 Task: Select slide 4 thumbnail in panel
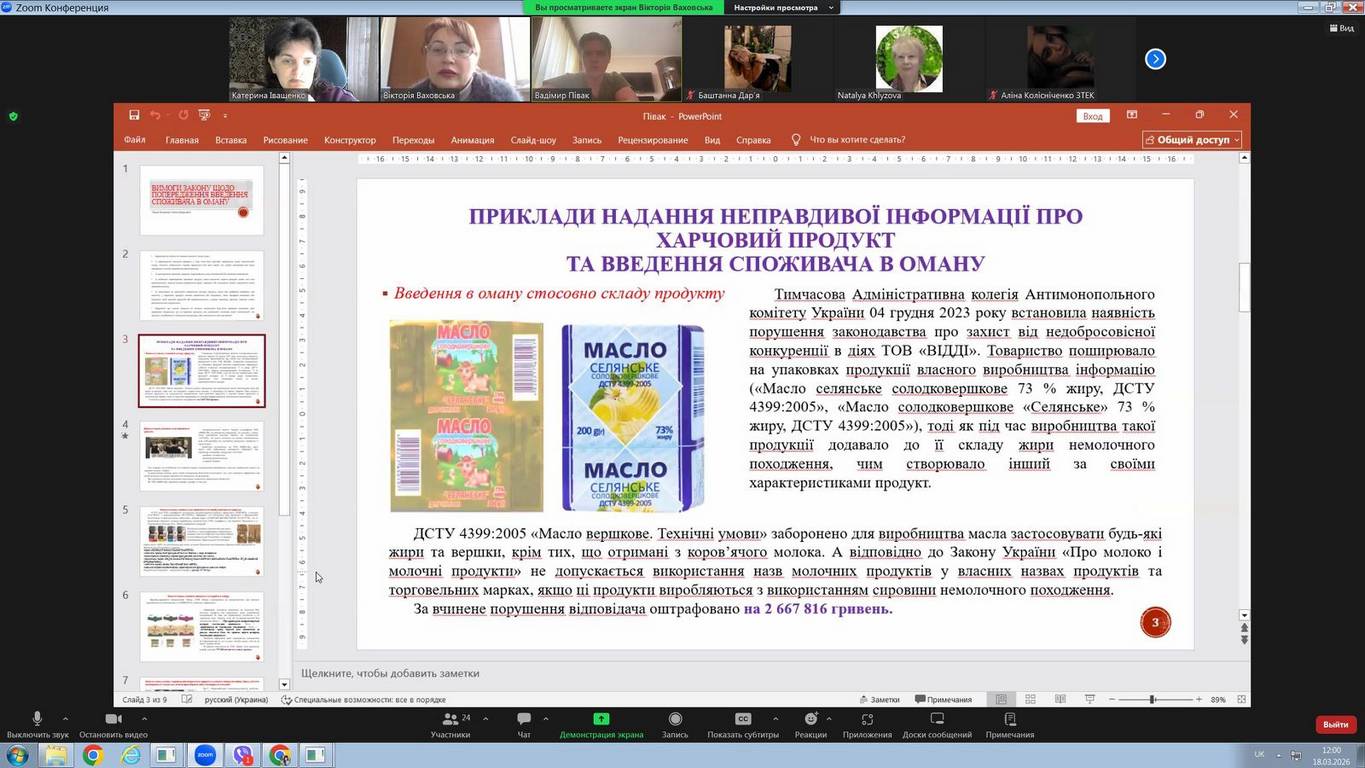point(202,456)
